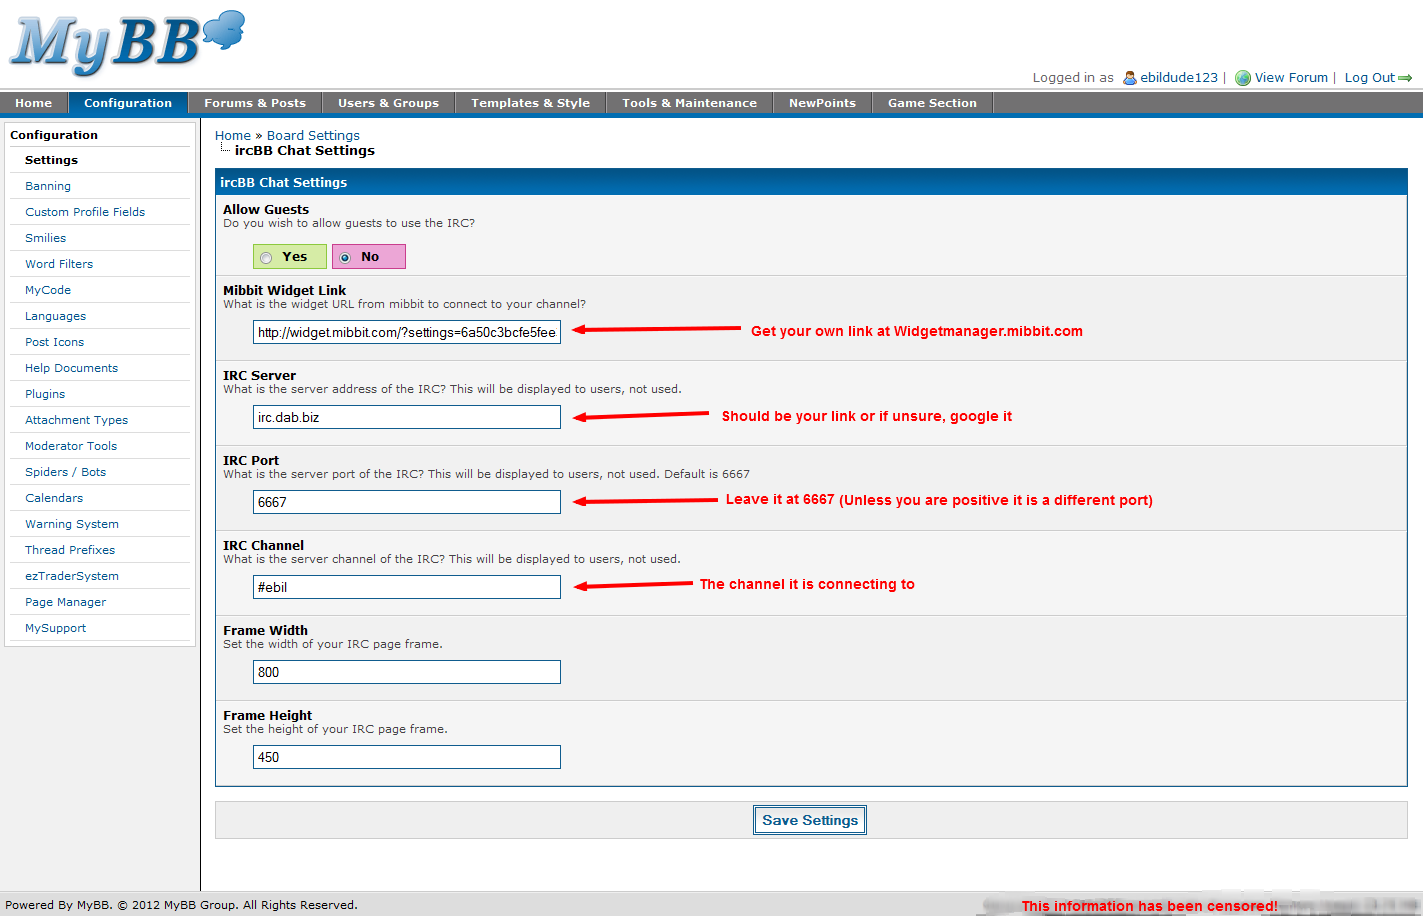The image size is (1423, 916).
Task: Select the Frame Width input field
Action: (406, 672)
